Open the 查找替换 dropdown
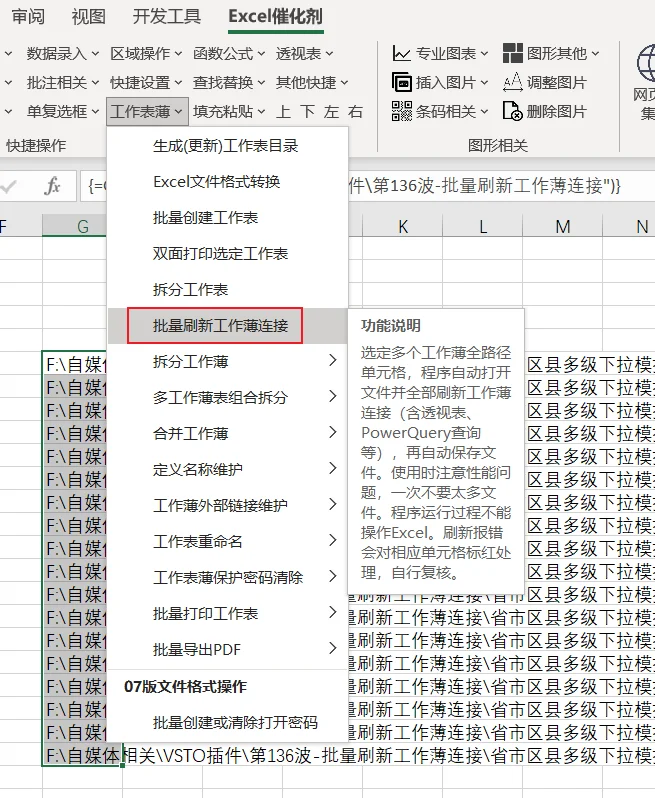Screen dimensions: 655x798 coord(229,82)
